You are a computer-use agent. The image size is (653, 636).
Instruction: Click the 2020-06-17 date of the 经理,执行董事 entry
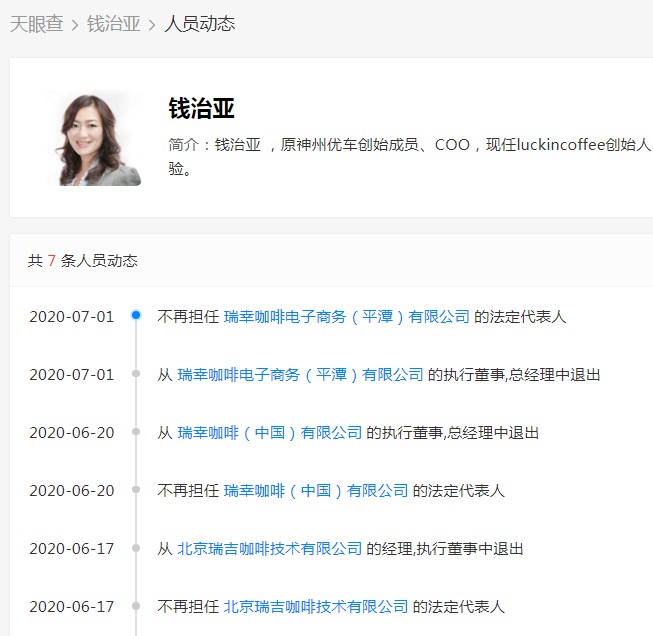pyautogui.click(x=72, y=549)
